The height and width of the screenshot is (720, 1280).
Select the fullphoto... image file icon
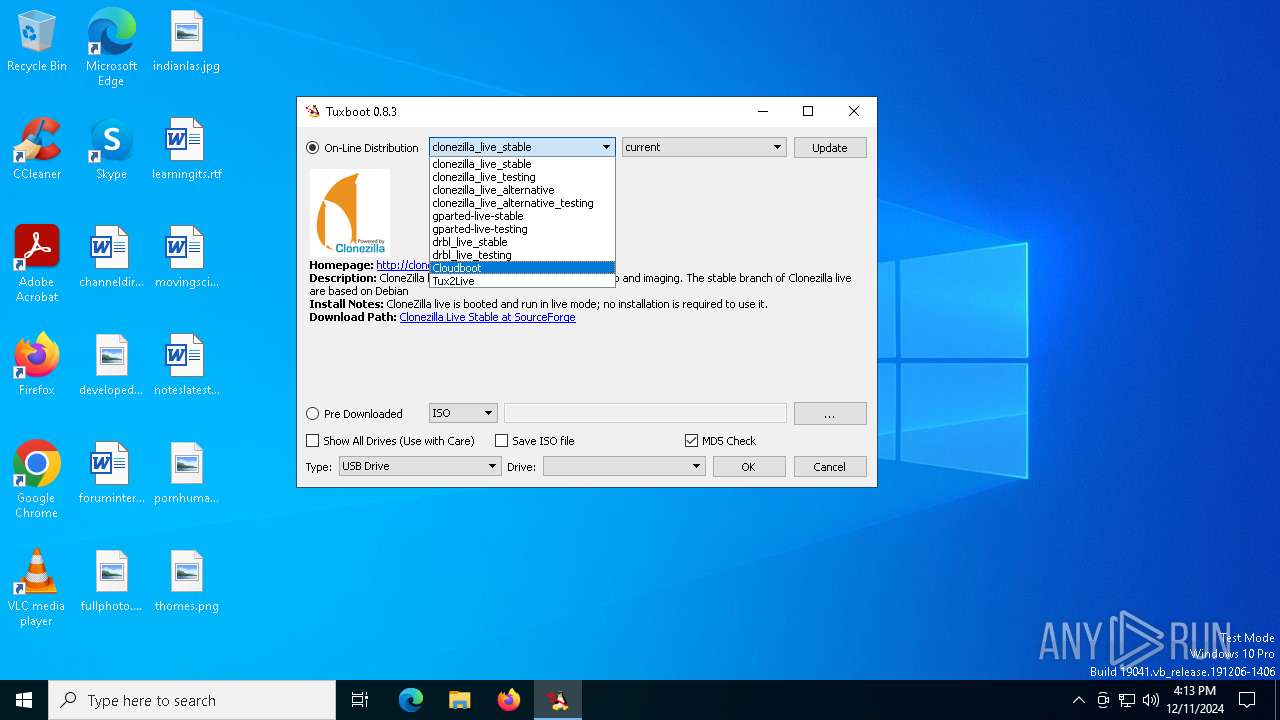point(111,582)
